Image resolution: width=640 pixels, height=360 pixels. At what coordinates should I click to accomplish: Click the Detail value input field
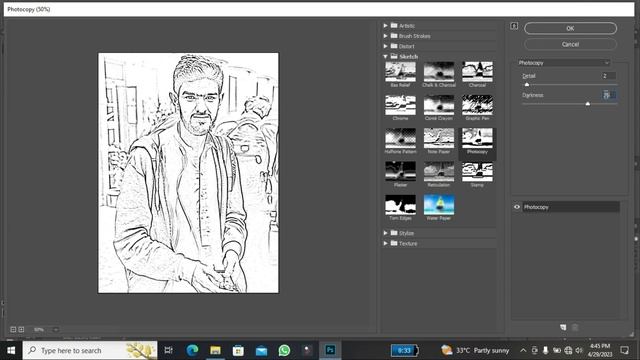[x=609, y=76]
